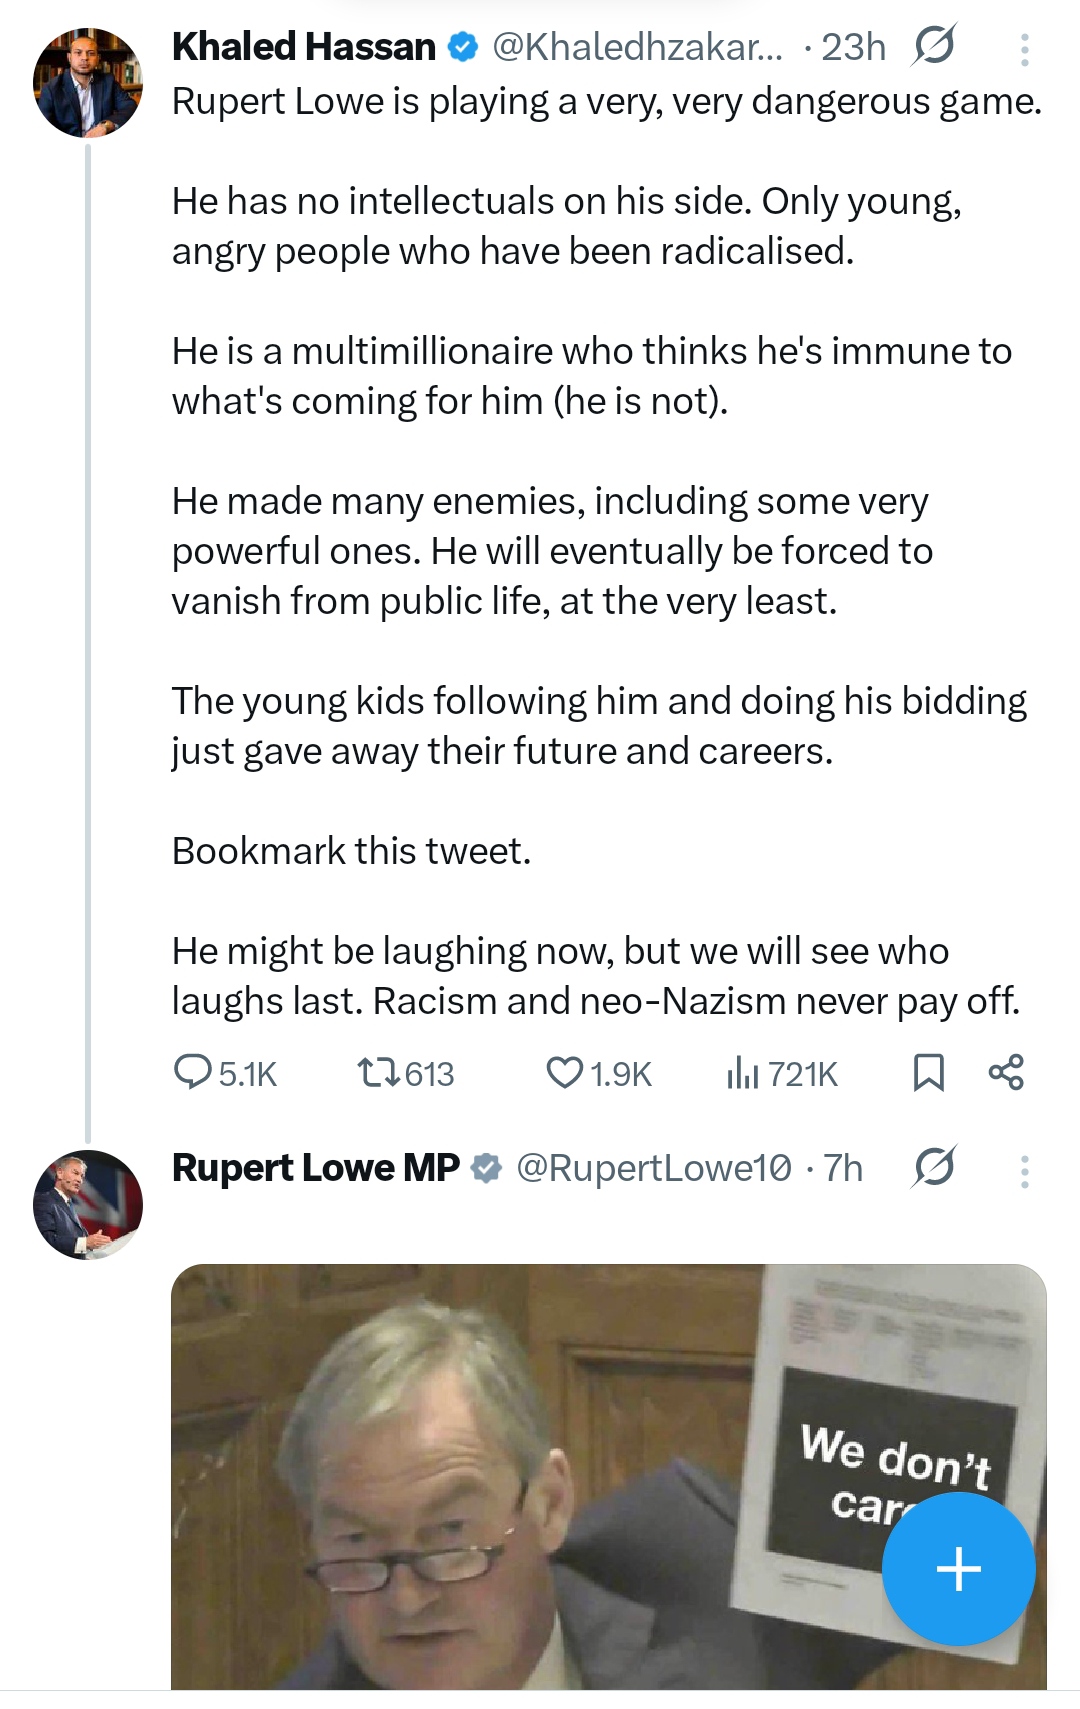
Task: Open Khaled Hassan's profile picture
Action: [88, 83]
